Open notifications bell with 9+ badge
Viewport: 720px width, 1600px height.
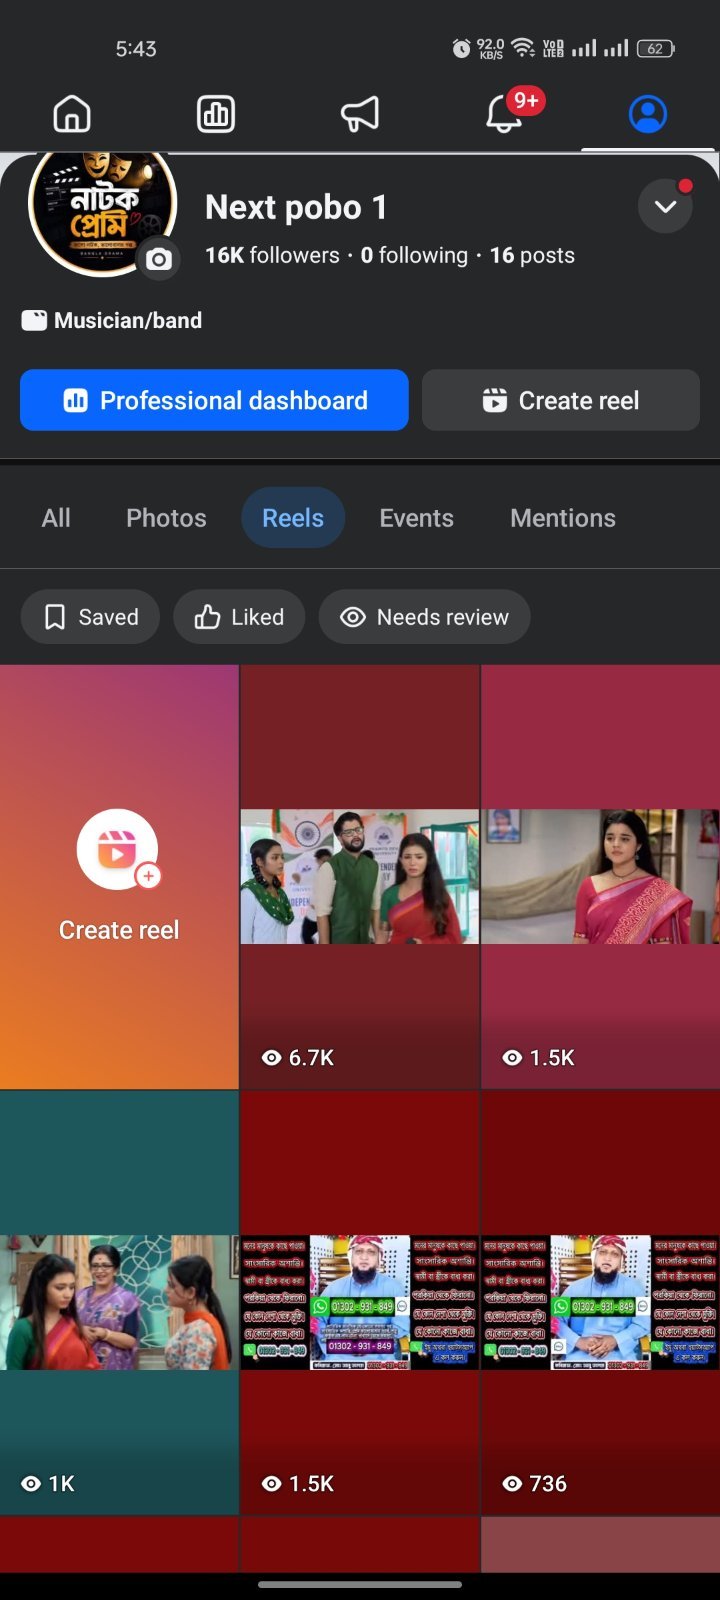505,114
